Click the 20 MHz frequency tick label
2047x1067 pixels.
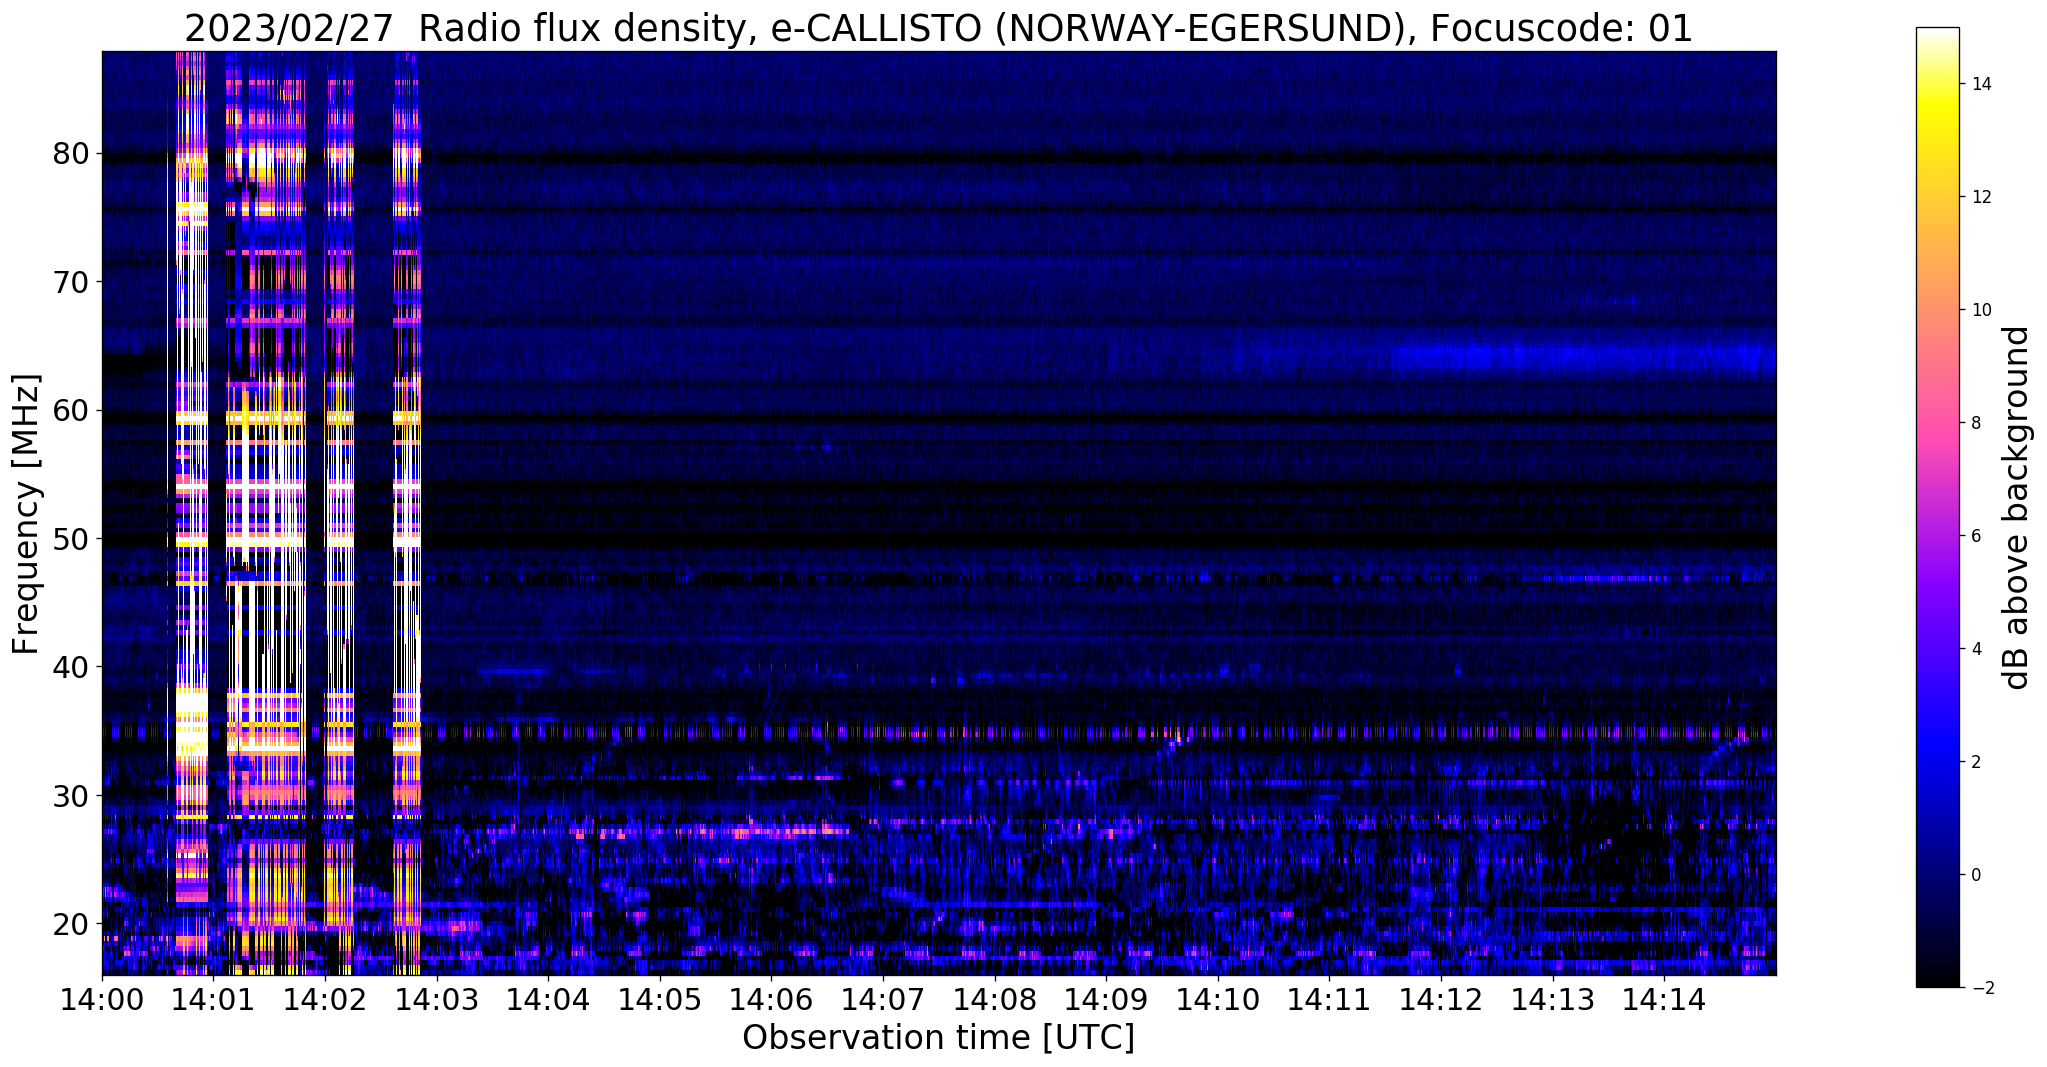(x=70, y=924)
